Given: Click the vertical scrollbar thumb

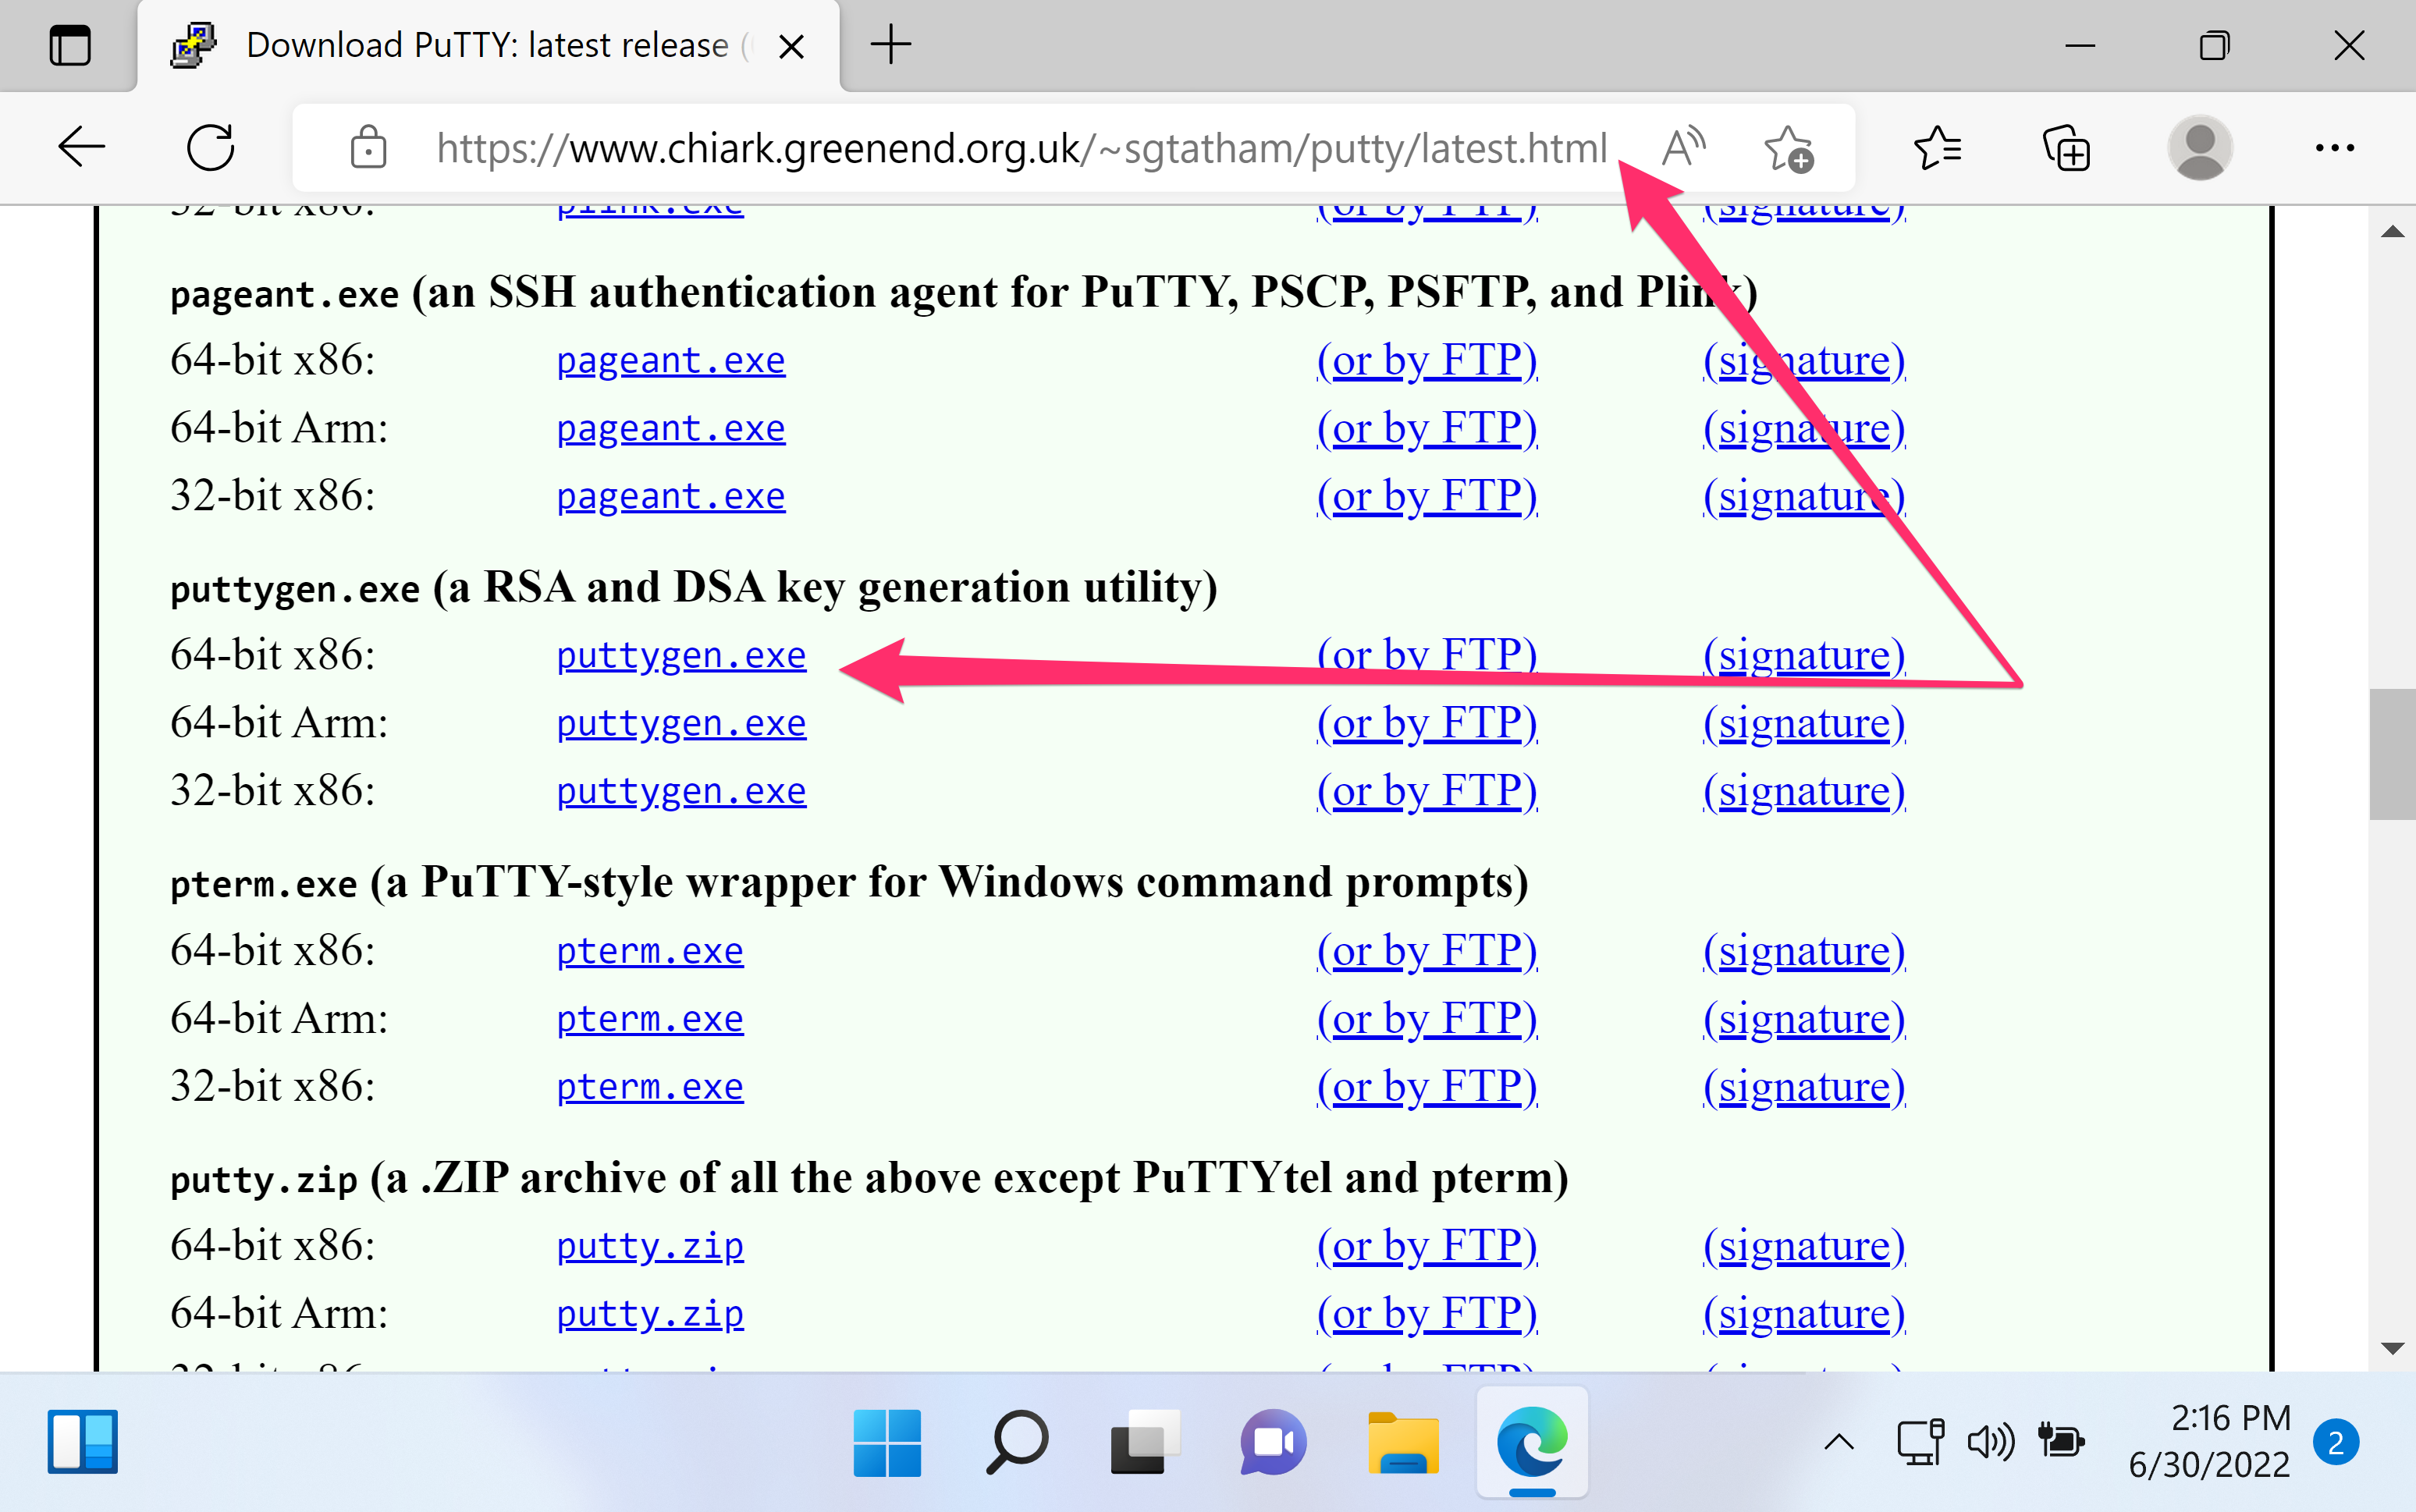Looking at the screenshot, I should point(2392,754).
